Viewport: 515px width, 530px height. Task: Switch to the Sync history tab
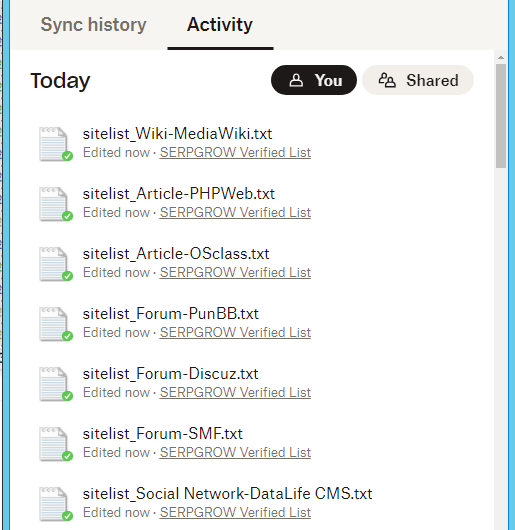pyautogui.click(x=93, y=25)
